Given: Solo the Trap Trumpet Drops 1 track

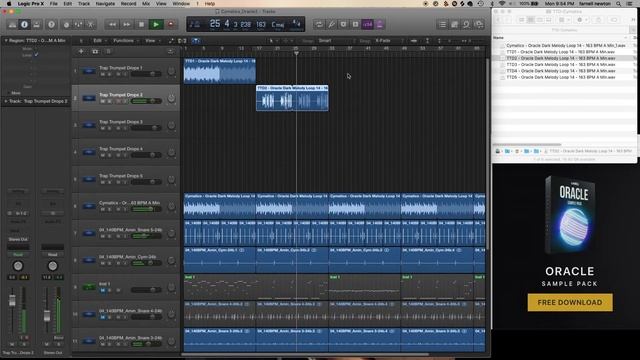Looking at the screenshot, I should click(x=109, y=74).
